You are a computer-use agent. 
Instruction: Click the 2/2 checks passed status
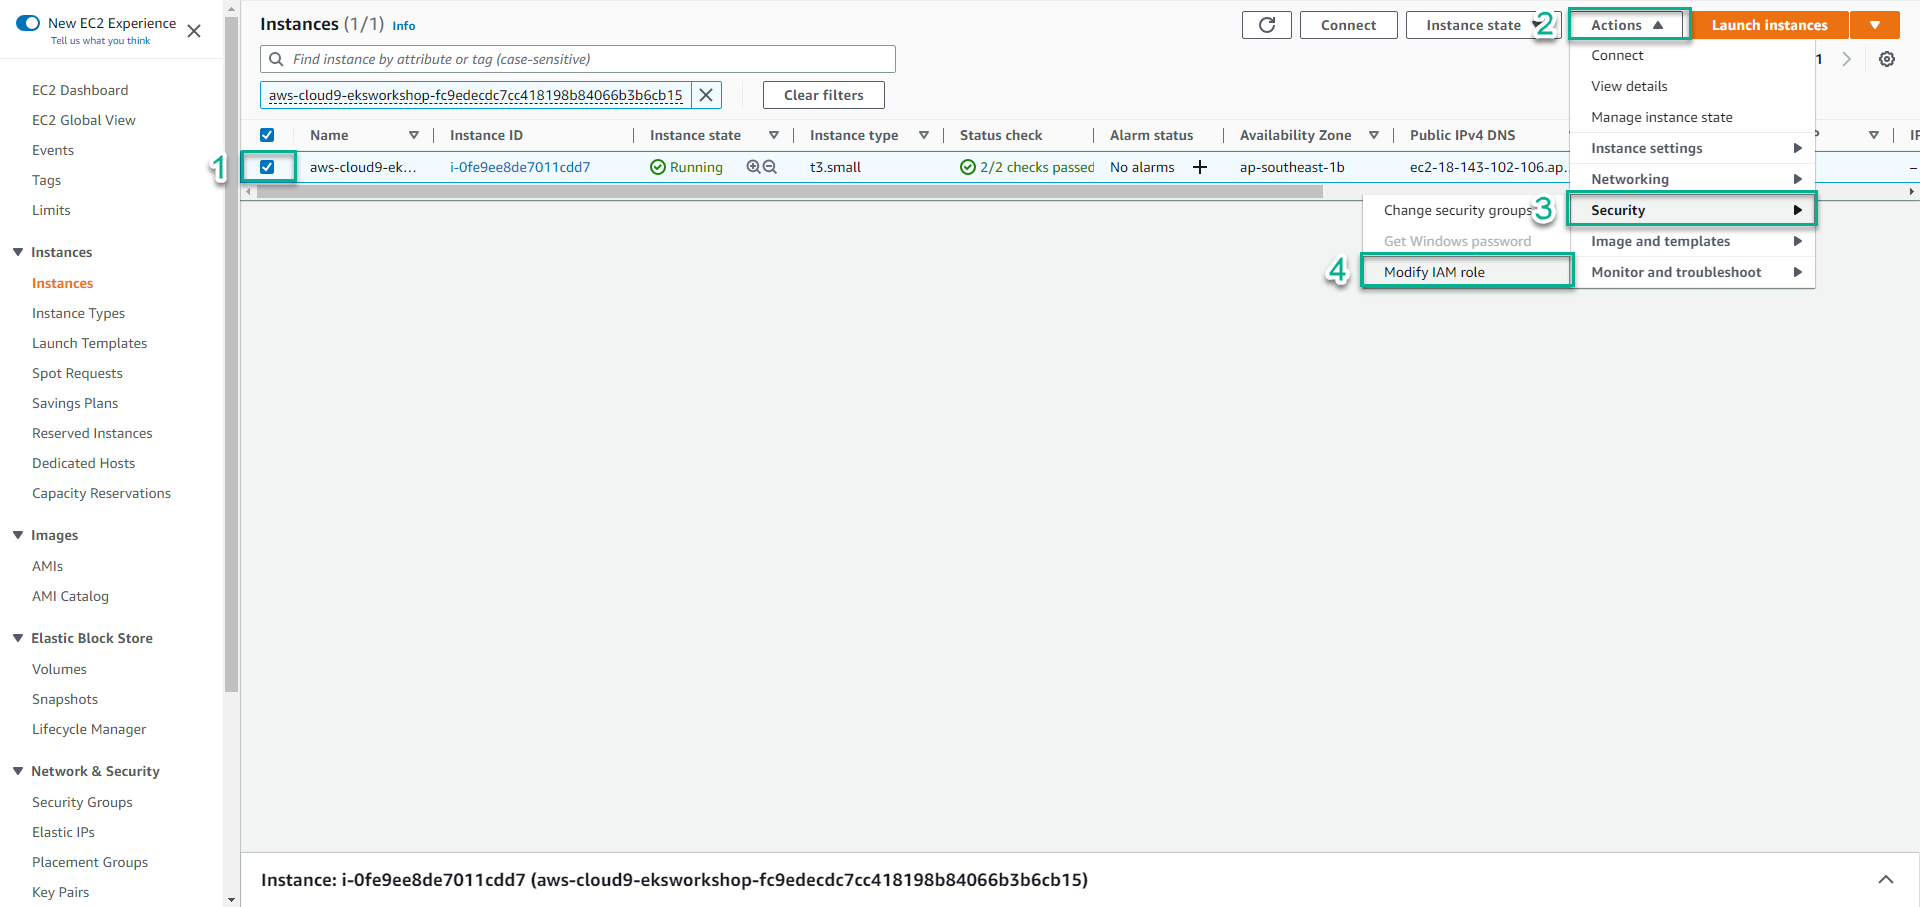tap(1027, 167)
